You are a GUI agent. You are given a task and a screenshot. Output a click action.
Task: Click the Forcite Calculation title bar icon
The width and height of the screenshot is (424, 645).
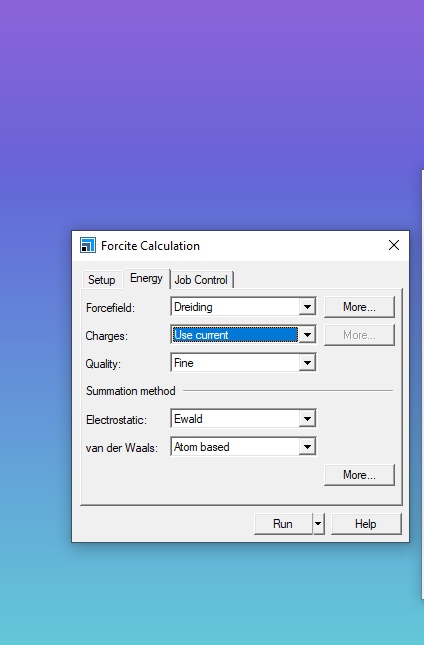tap(88, 246)
